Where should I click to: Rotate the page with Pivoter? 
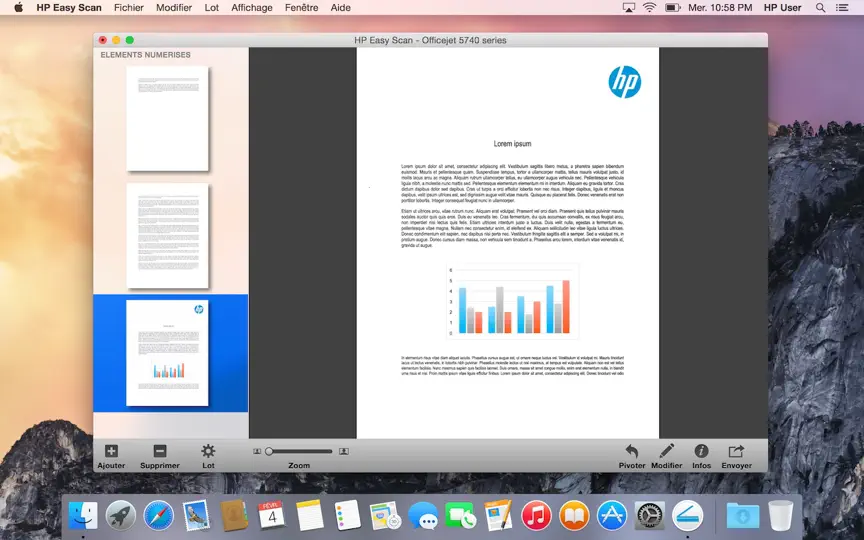pos(632,451)
